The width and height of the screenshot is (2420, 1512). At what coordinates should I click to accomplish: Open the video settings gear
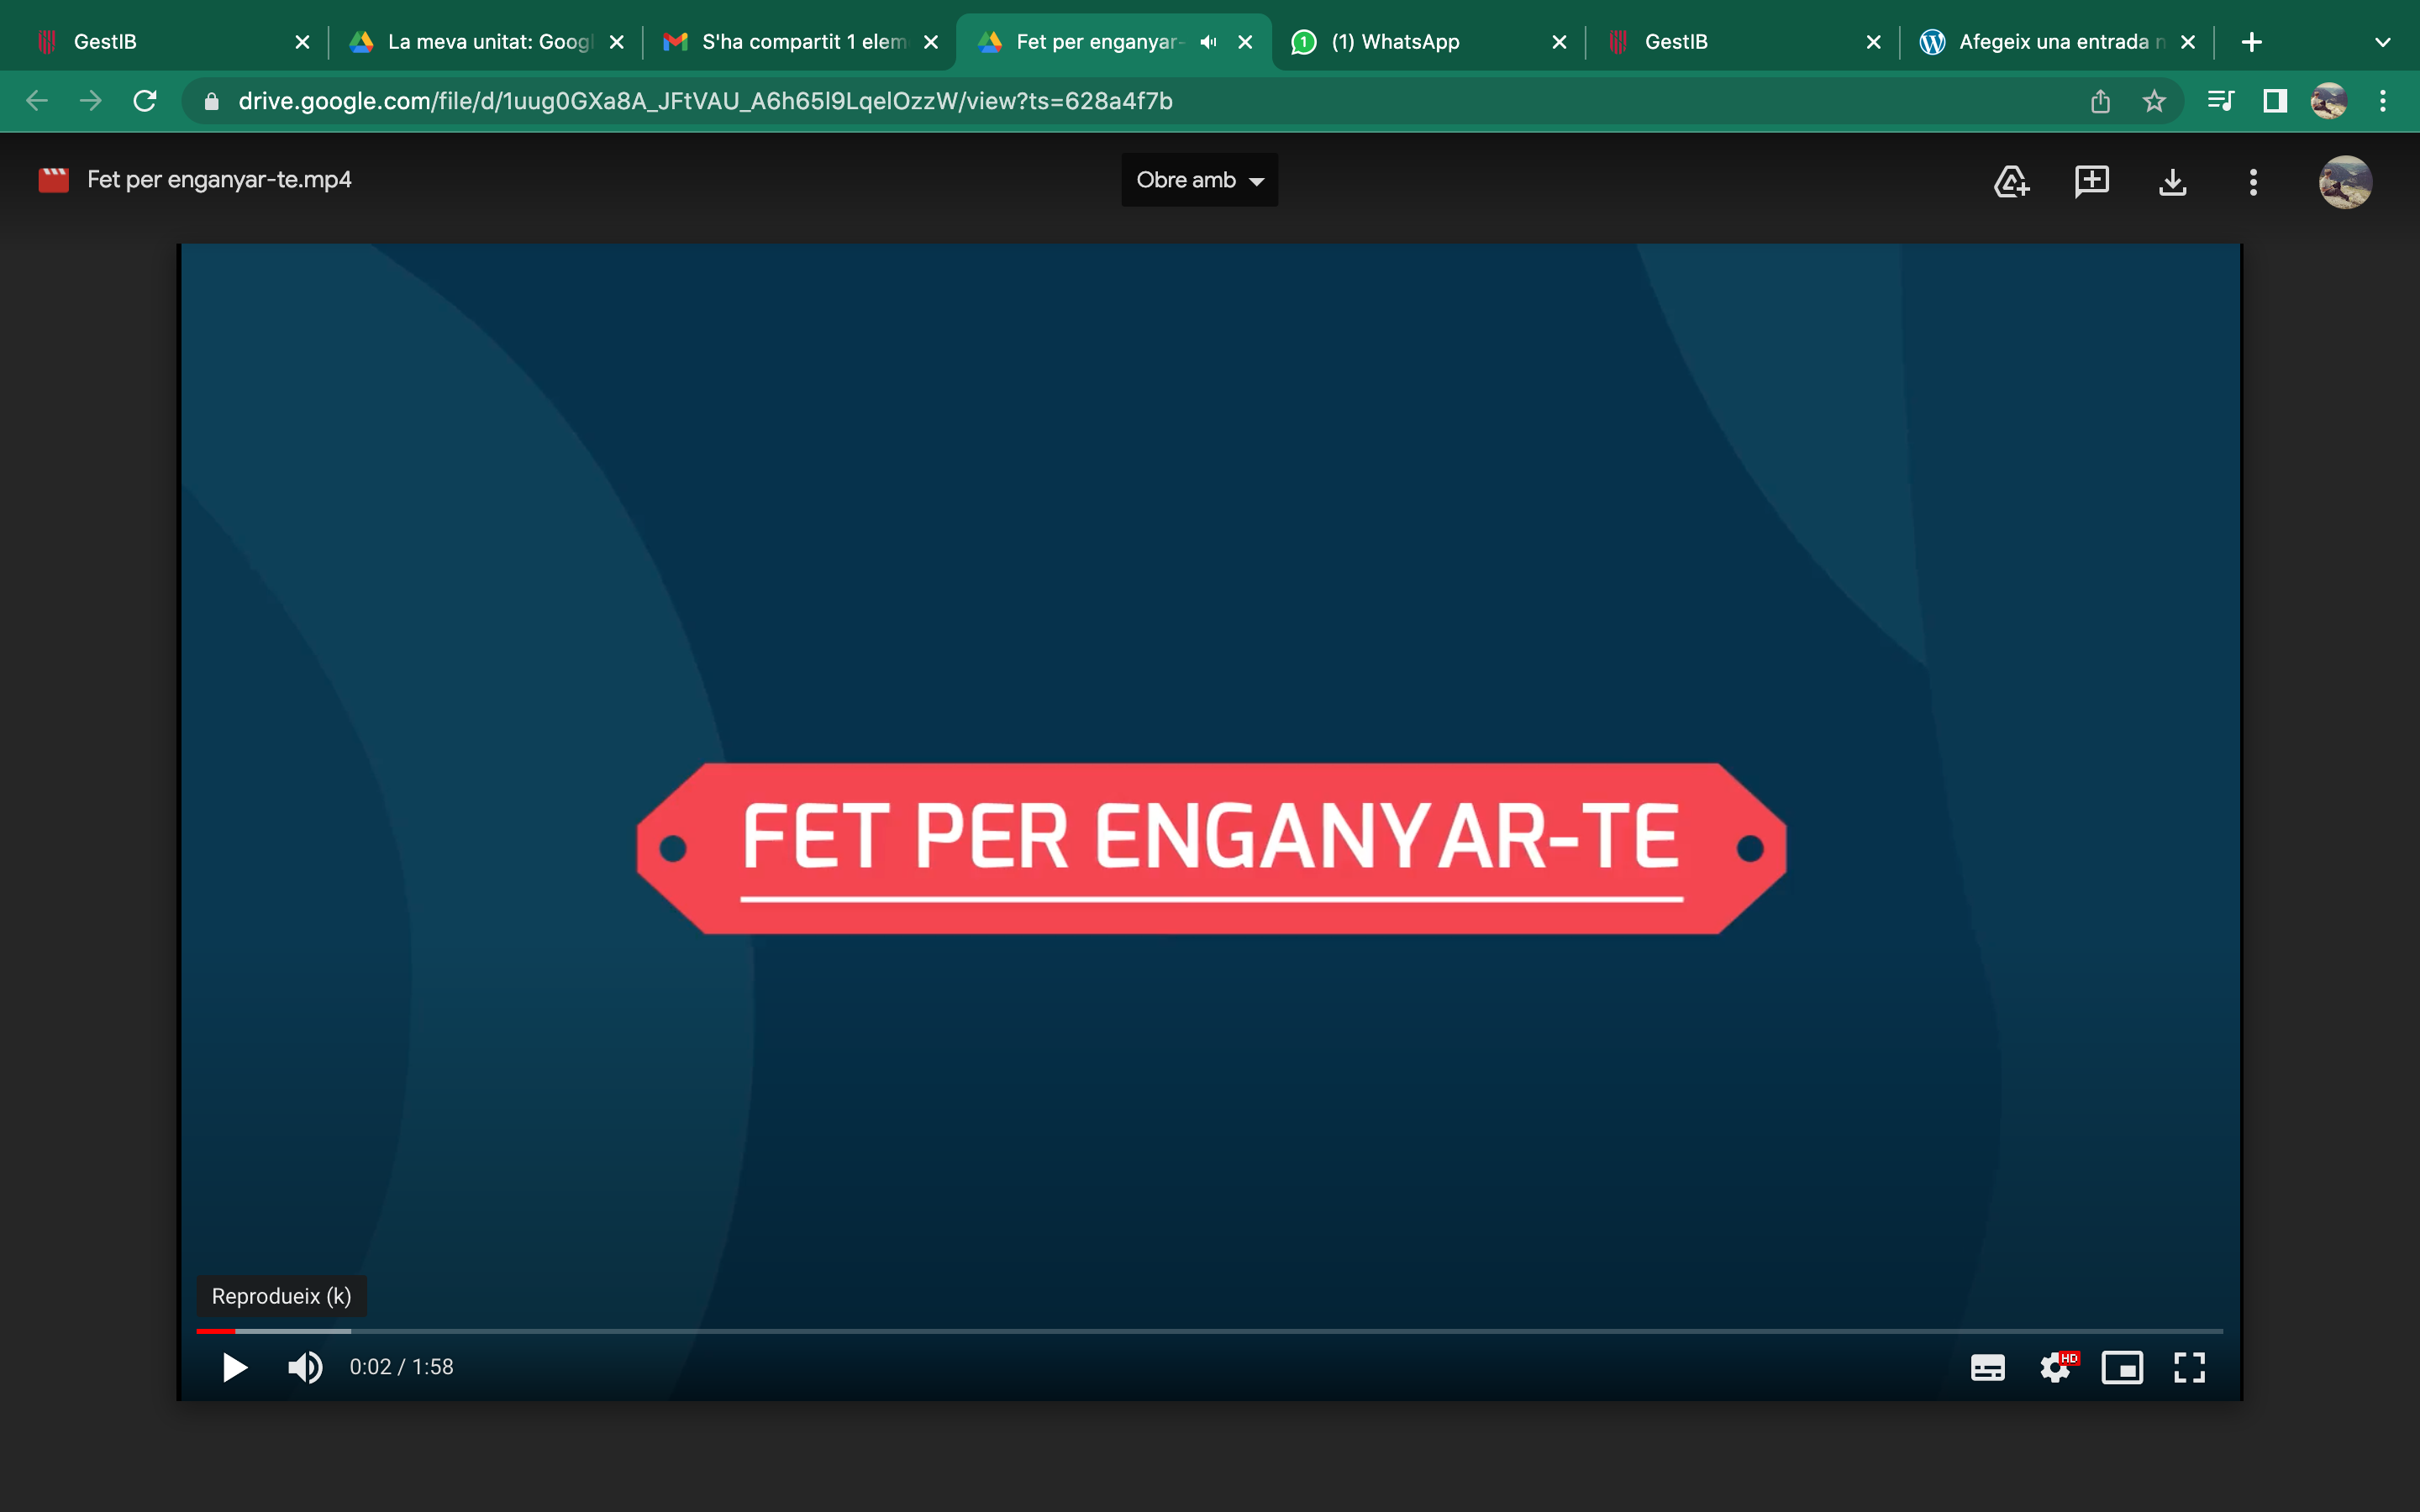click(x=2055, y=1367)
